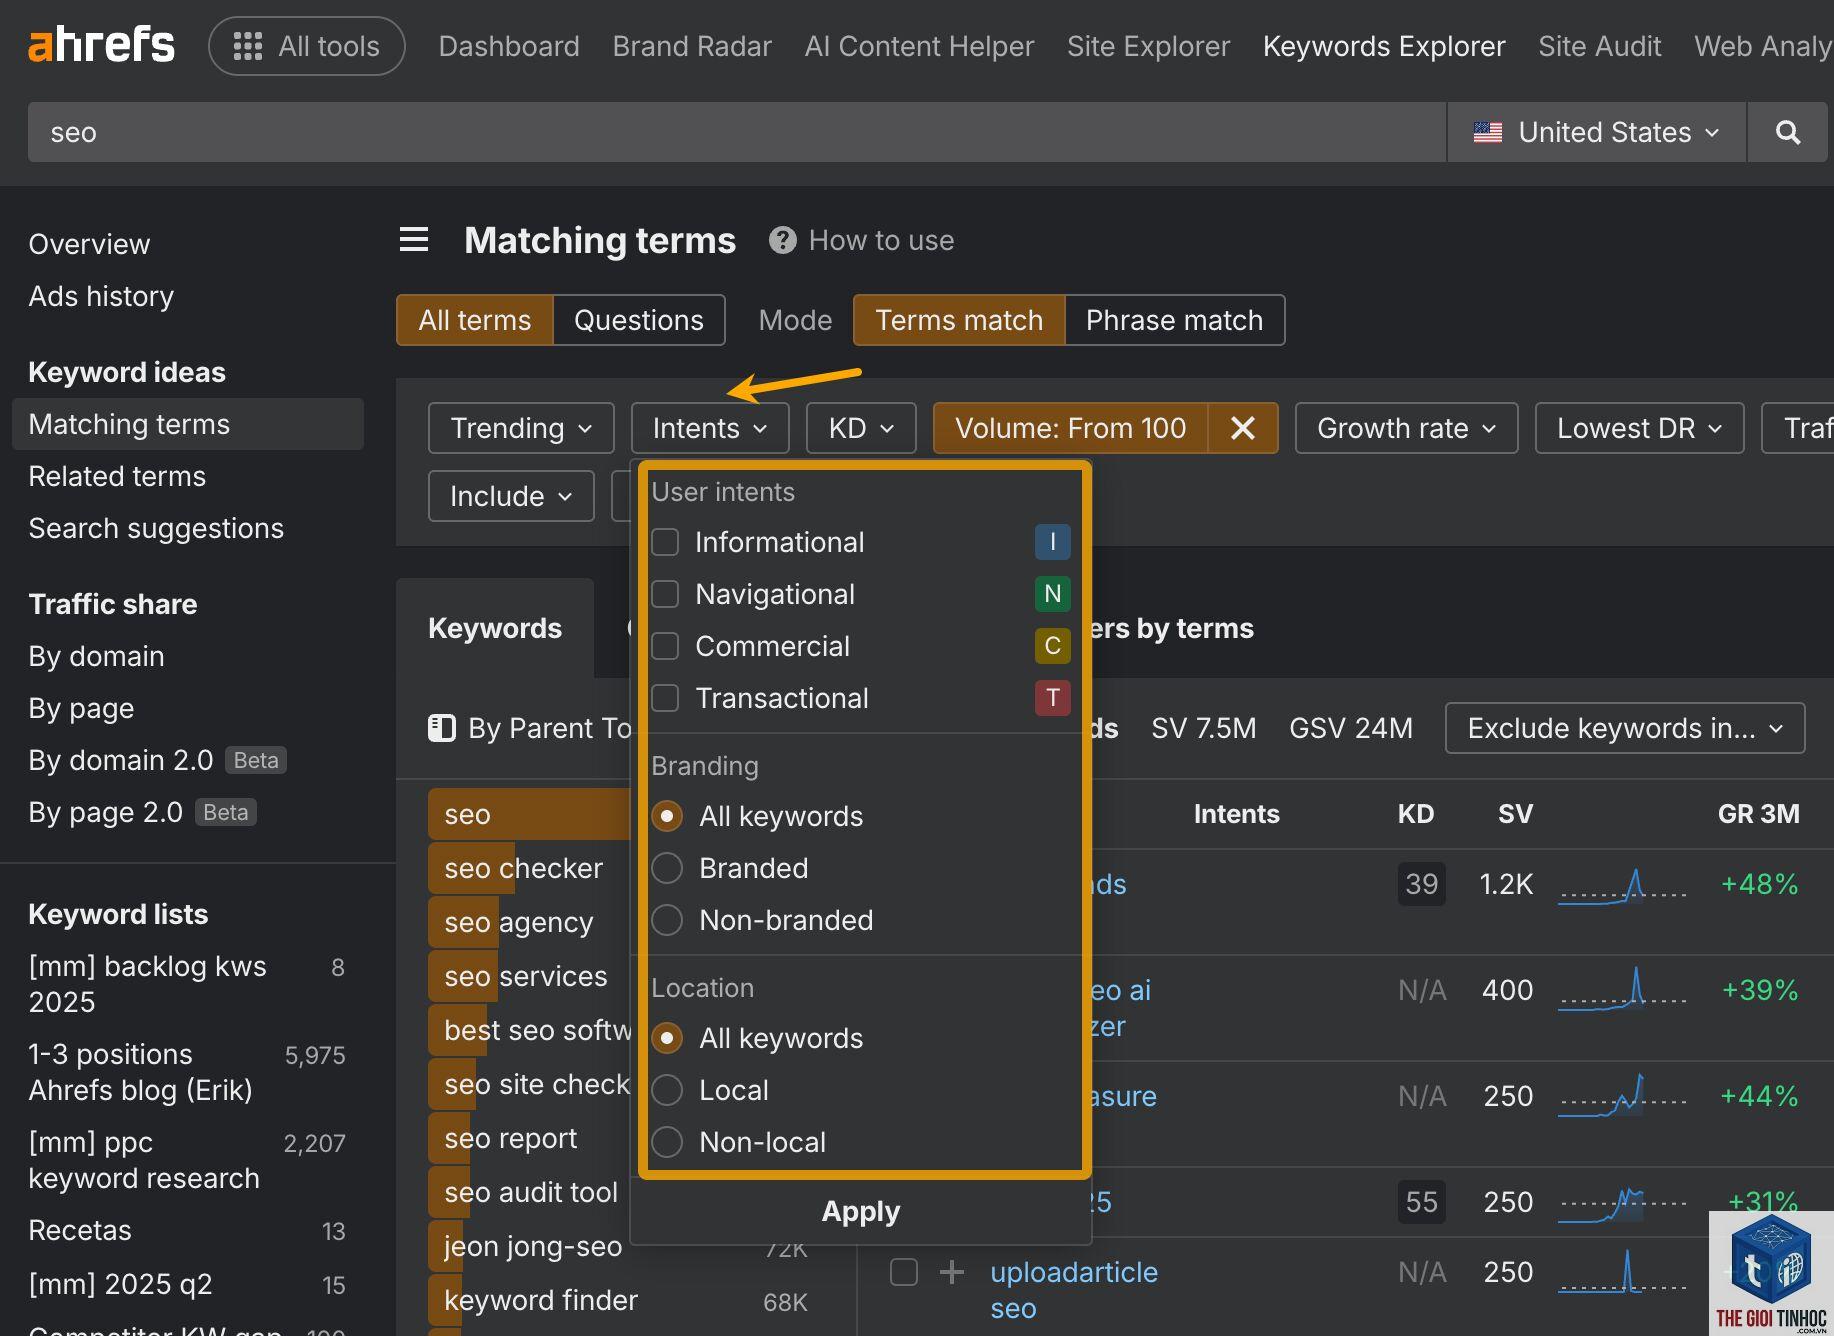Toggle the hamburger sidebar menu icon

(x=414, y=240)
